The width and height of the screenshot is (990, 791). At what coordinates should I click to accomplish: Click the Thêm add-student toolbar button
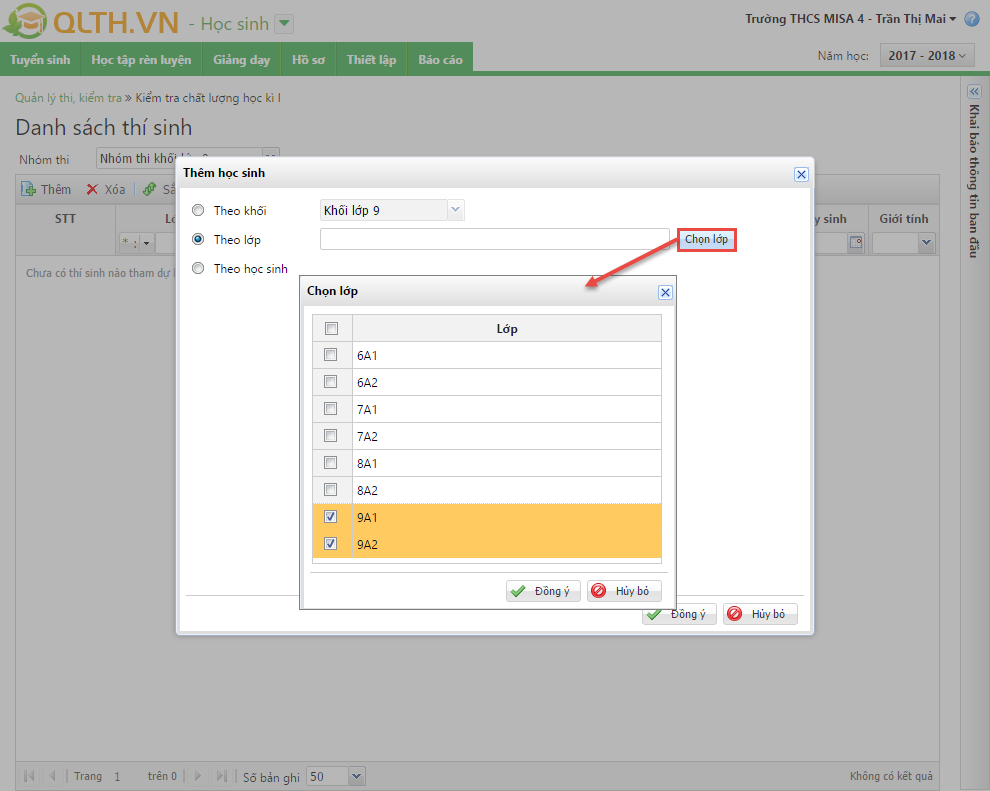pyautogui.click(x=46, y=189)
